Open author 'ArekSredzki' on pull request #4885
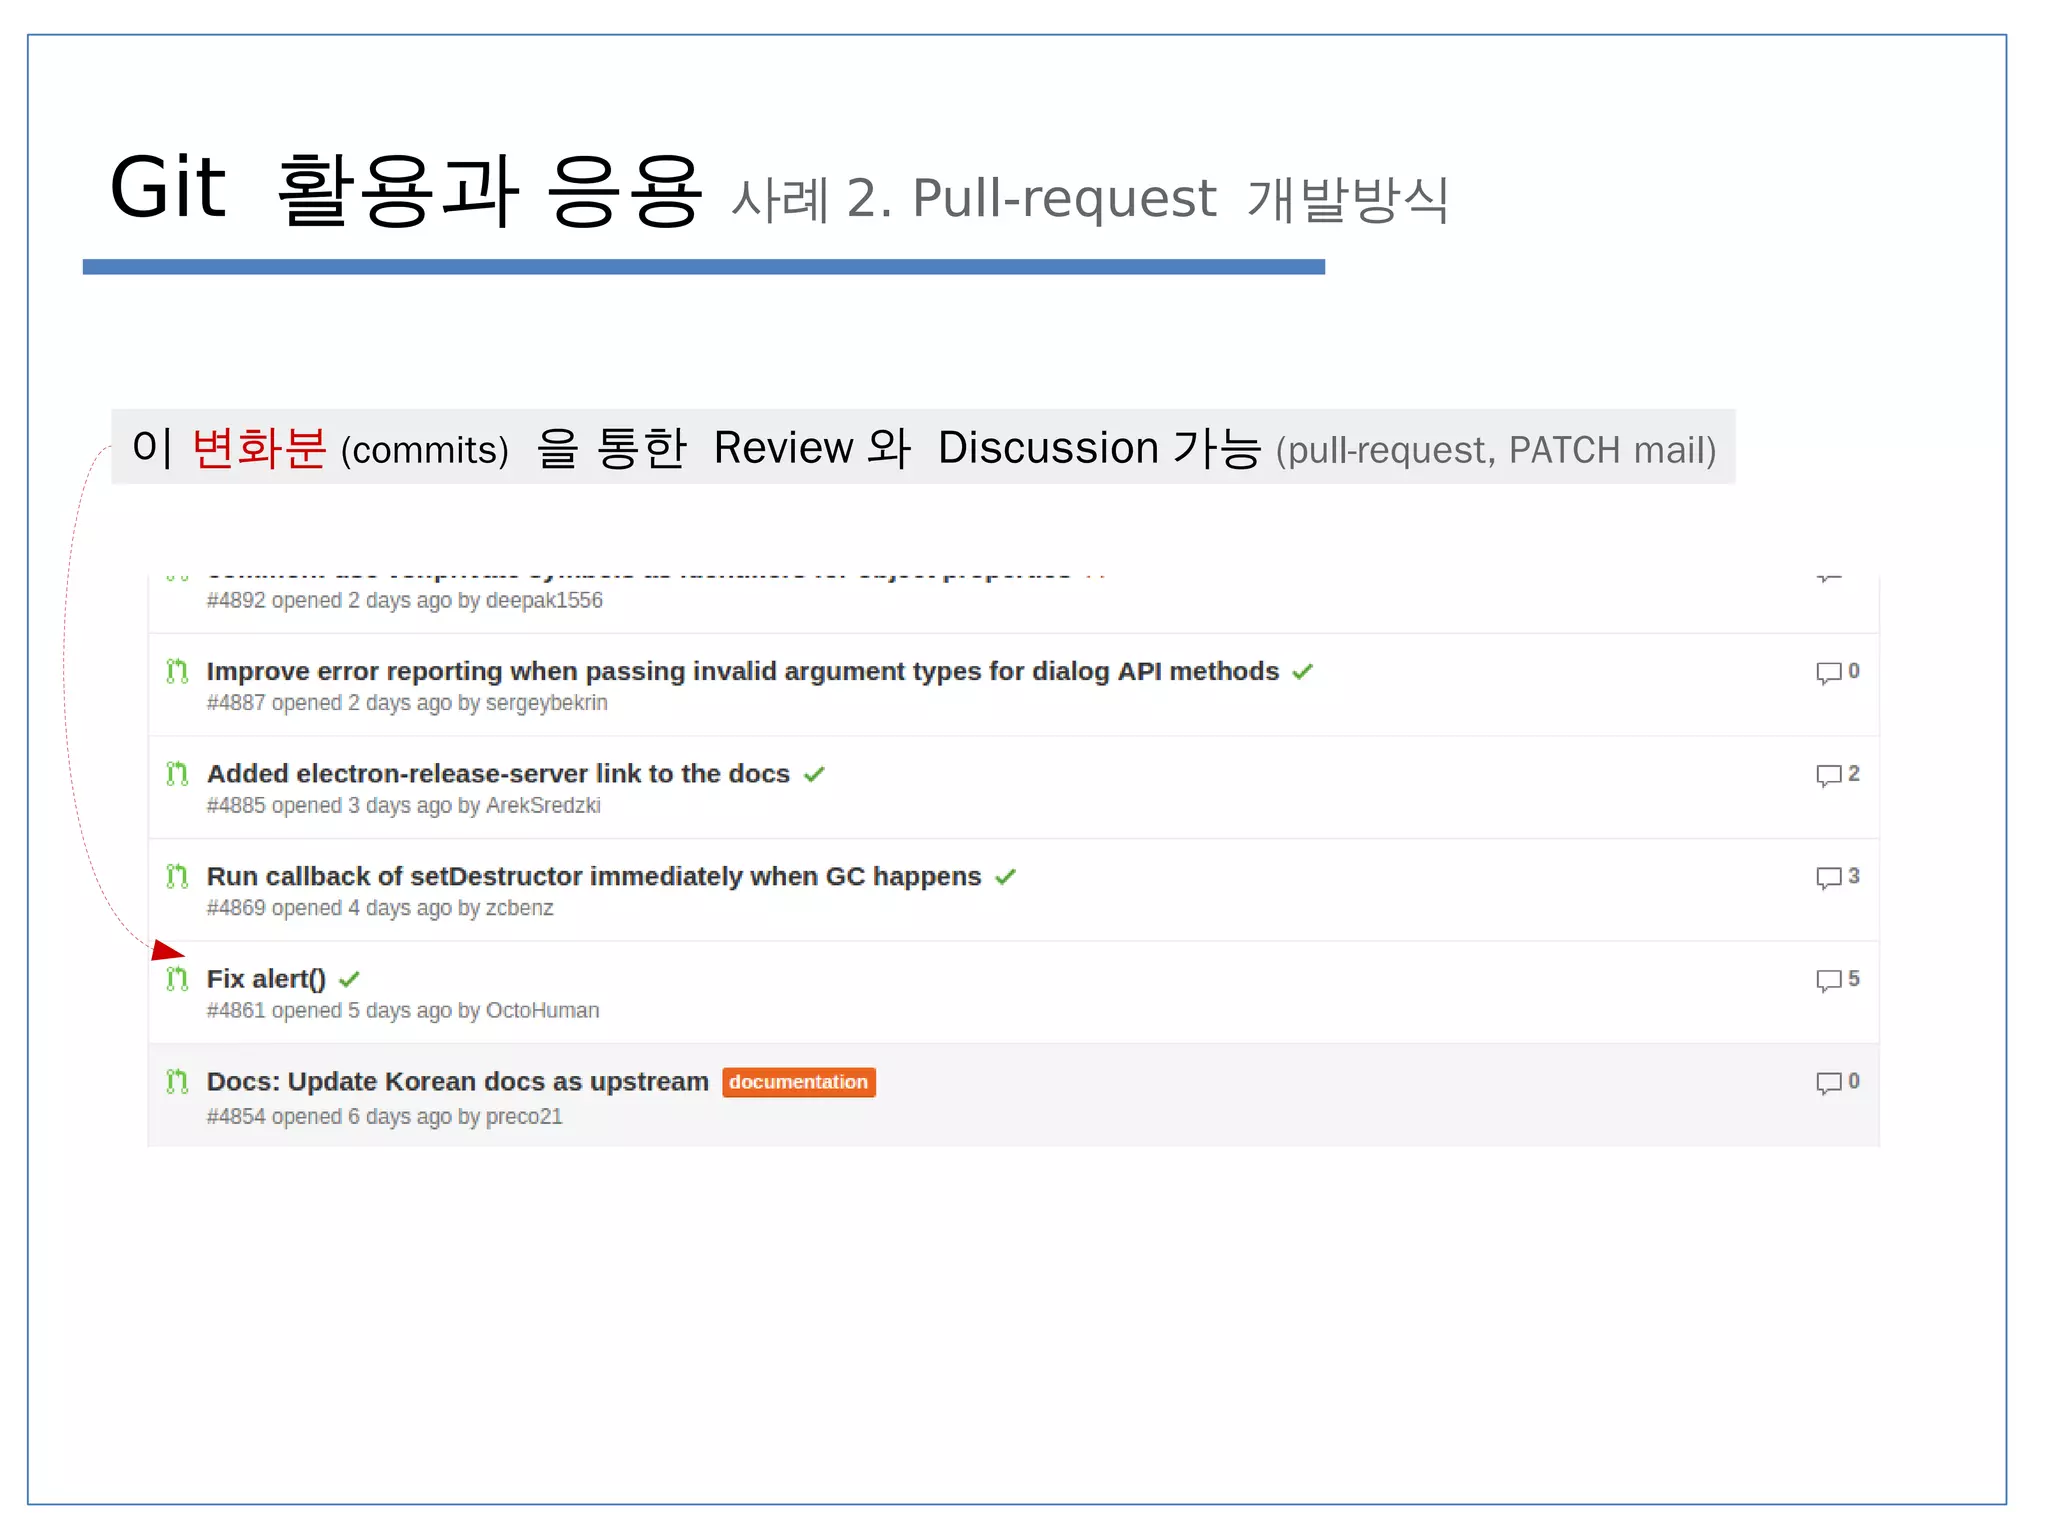This screenshot has width=2048, height=1535. (543, 805)
